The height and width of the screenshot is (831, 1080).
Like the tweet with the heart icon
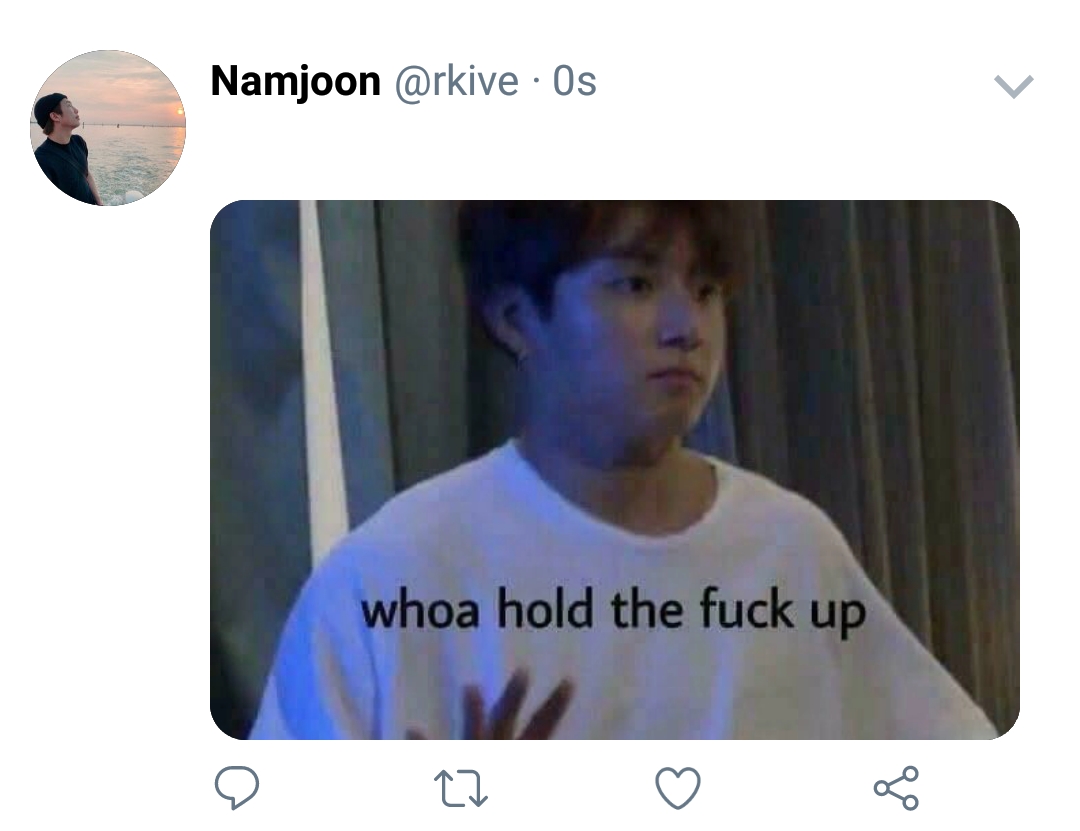coord(678,787)
